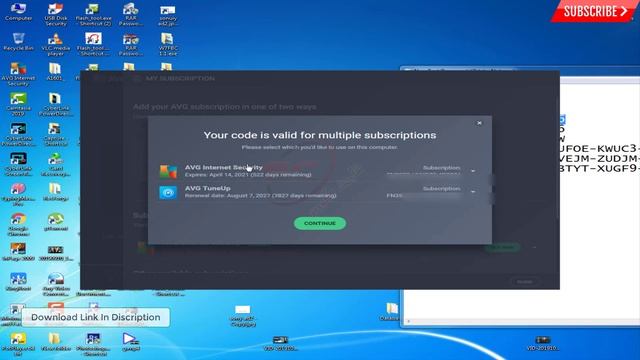Open the Recycle Bin desktop icon
This screenshot has width=640, height=360.
click(x=18, y=42)
